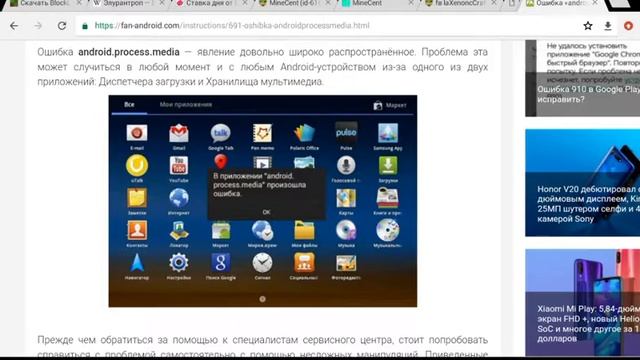Click the Поиск Google icon in the image

[x=221, y=263]
